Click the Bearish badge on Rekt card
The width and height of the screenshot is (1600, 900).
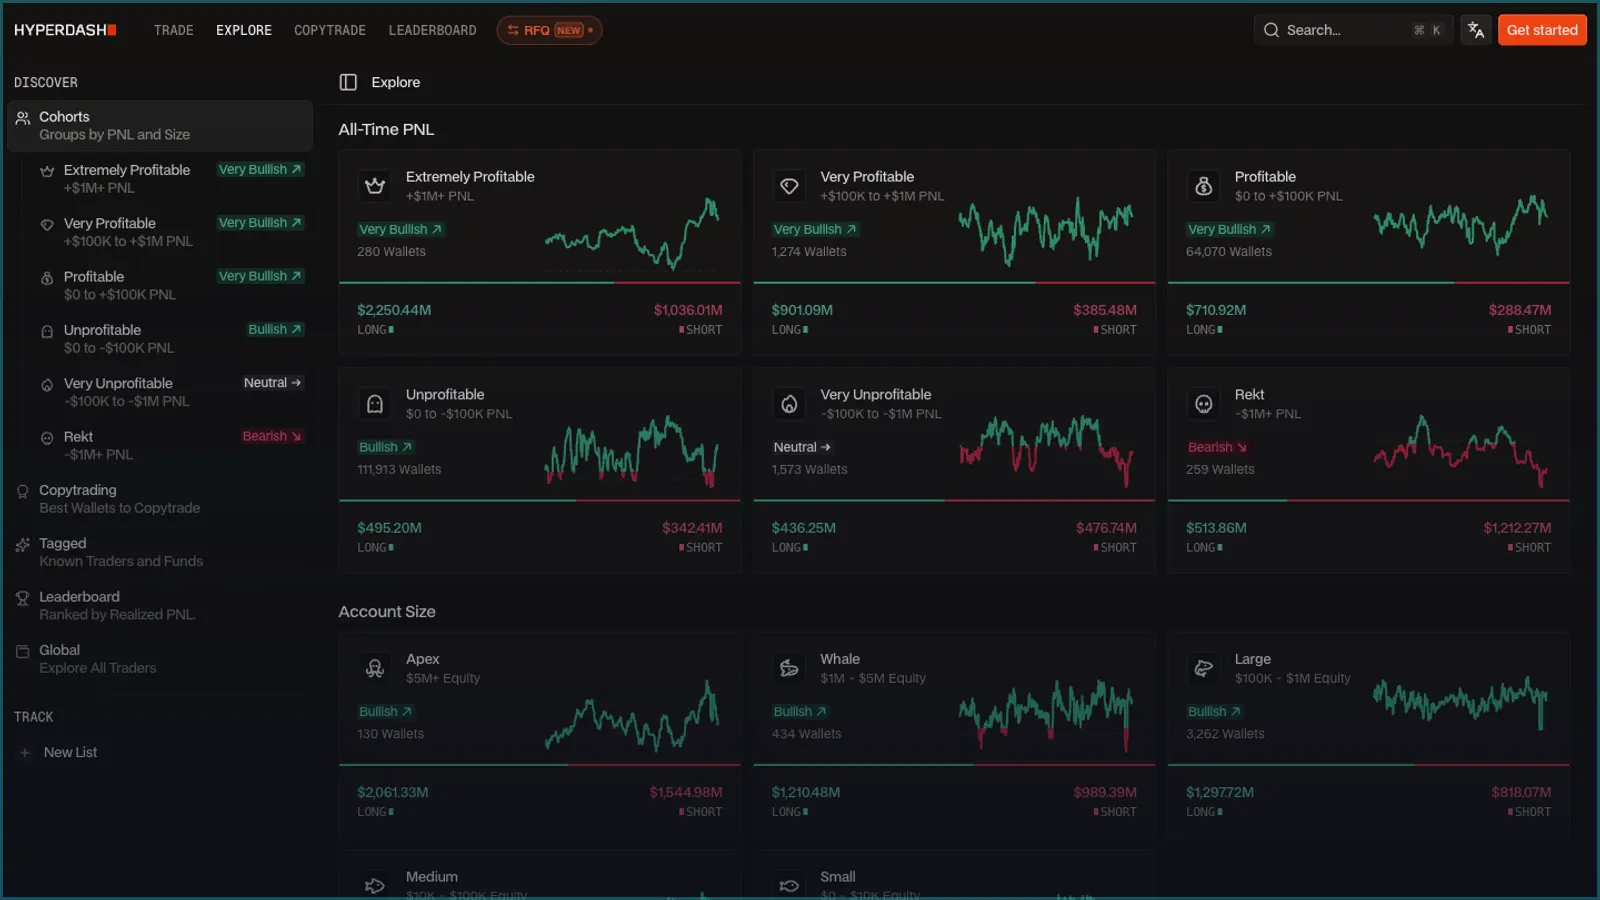[x=1217, y=447]
